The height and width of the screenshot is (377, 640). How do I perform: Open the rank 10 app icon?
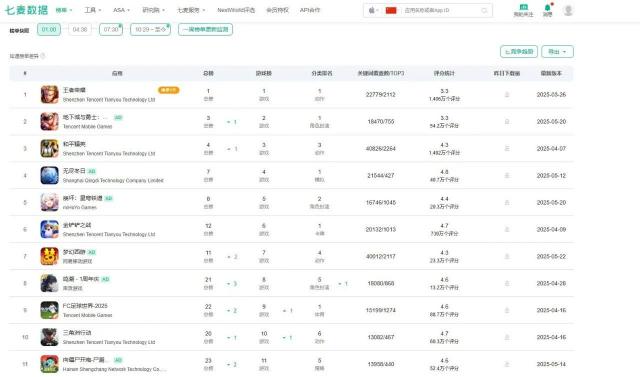tap(49, 337)
